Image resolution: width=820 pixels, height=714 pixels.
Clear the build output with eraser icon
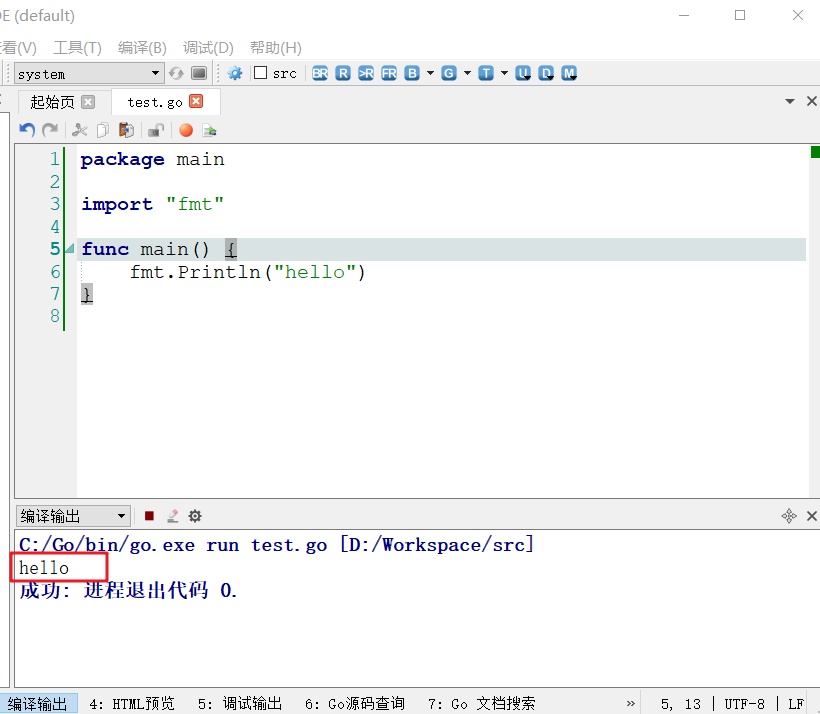point(172,516)
